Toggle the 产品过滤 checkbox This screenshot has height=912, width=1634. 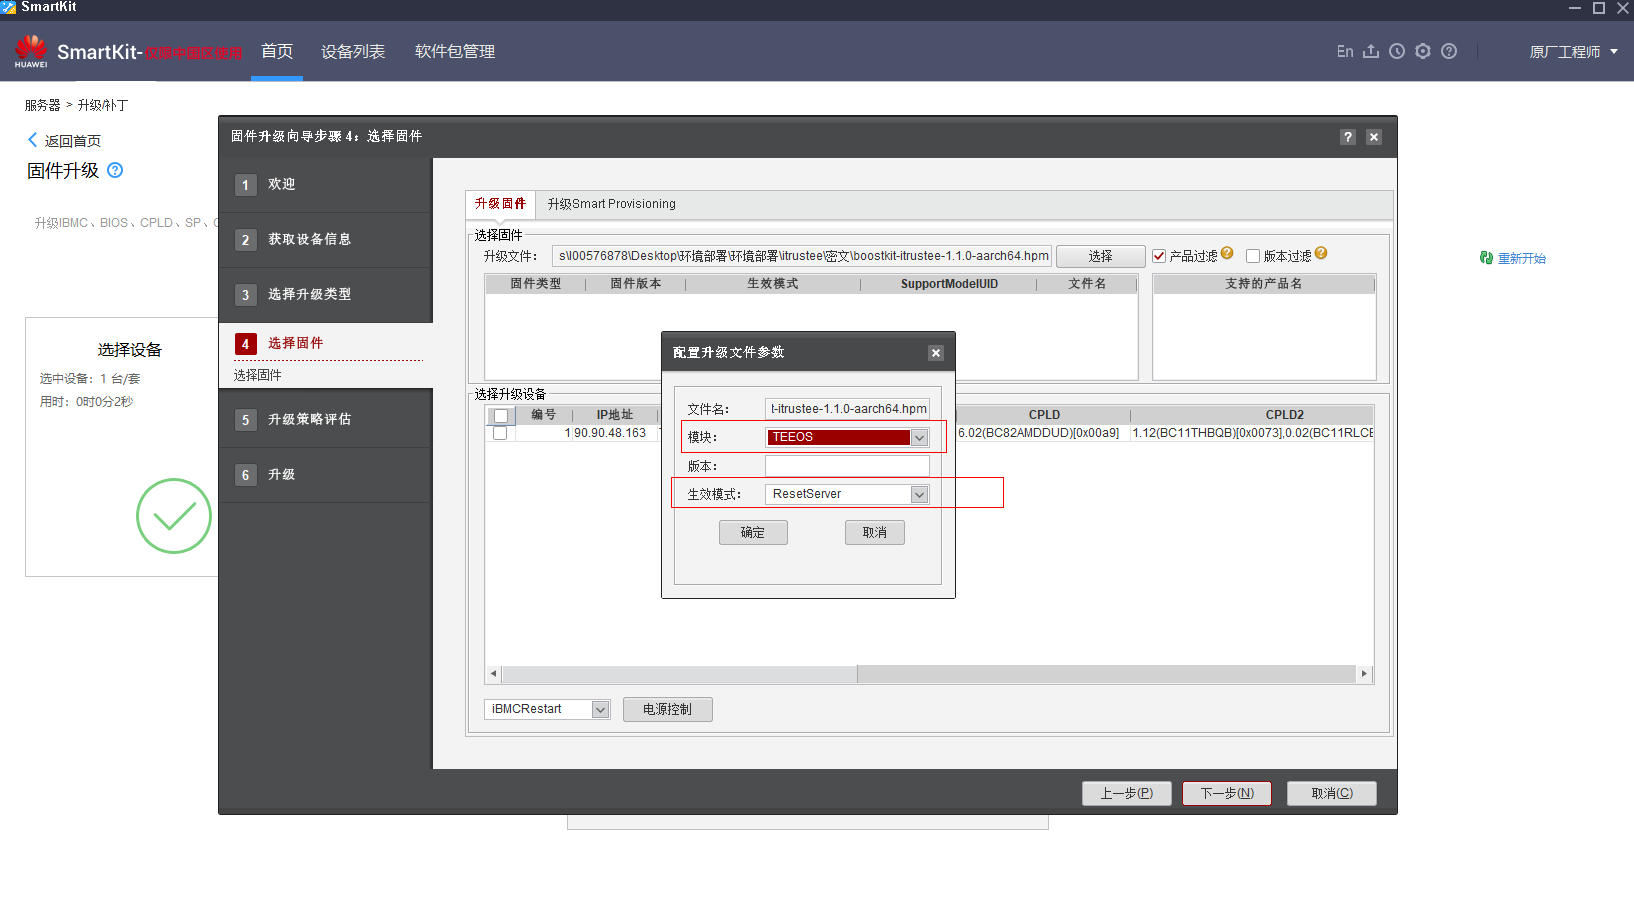tap(1159, 256)
